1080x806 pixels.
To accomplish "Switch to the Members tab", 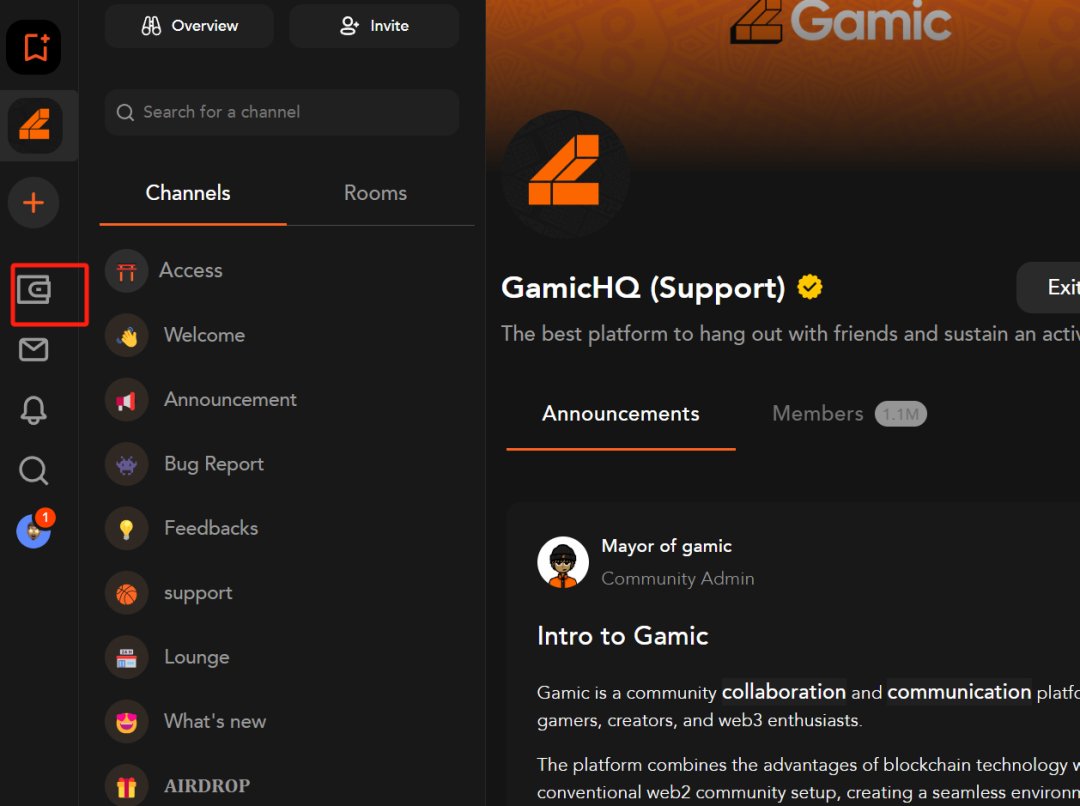I will pyautogui.click(x=849, y=413).
